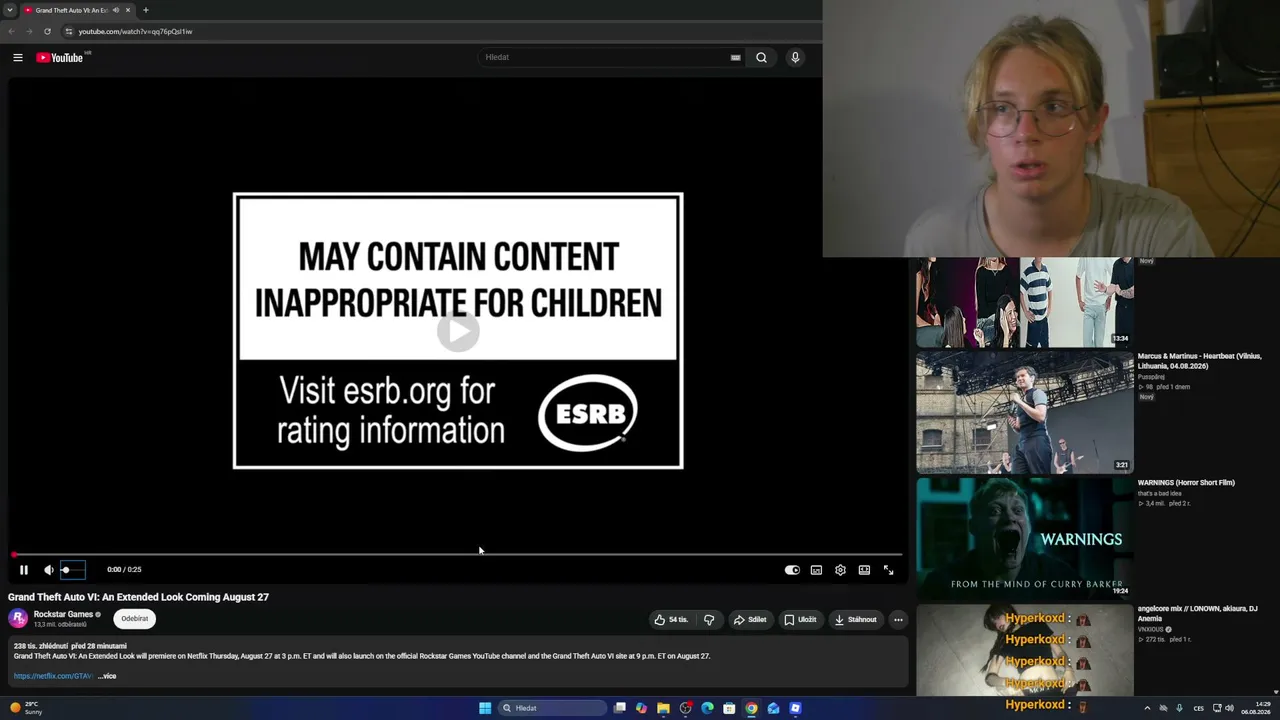Image resolution: width=1280 pixels, height=720 pixels.
Task: Open the Windows Start menu
Action: coord(485,708)
